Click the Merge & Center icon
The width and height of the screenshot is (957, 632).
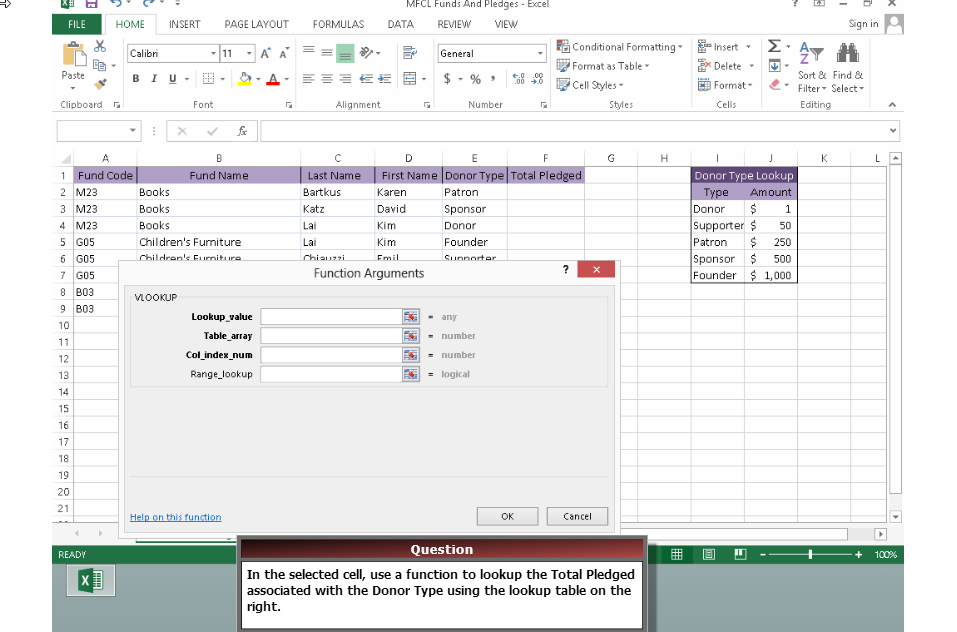coord(411,78)
